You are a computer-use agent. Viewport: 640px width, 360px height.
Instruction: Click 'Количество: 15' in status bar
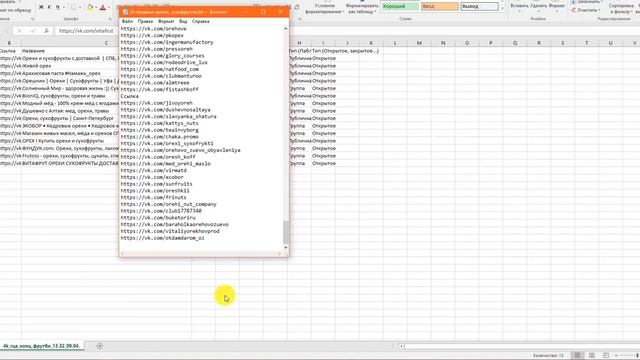548,356
